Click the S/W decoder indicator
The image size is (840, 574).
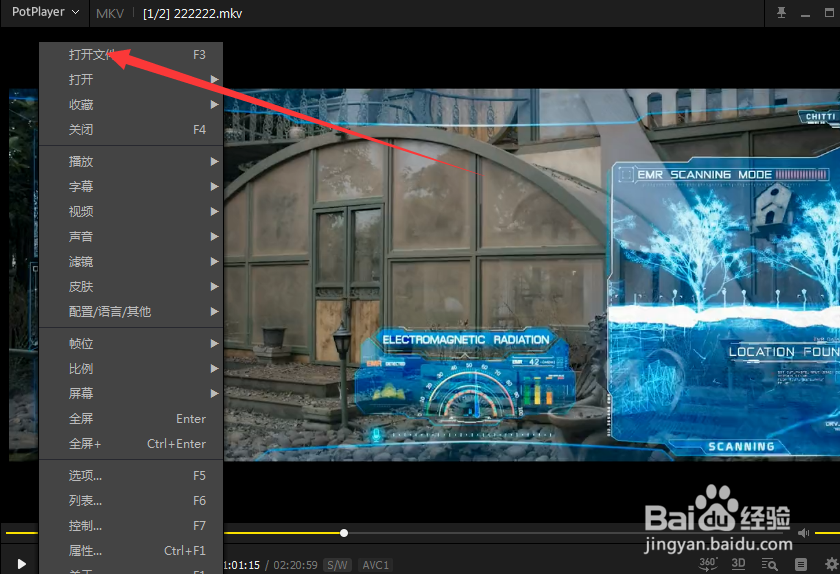tap(338, 565)
